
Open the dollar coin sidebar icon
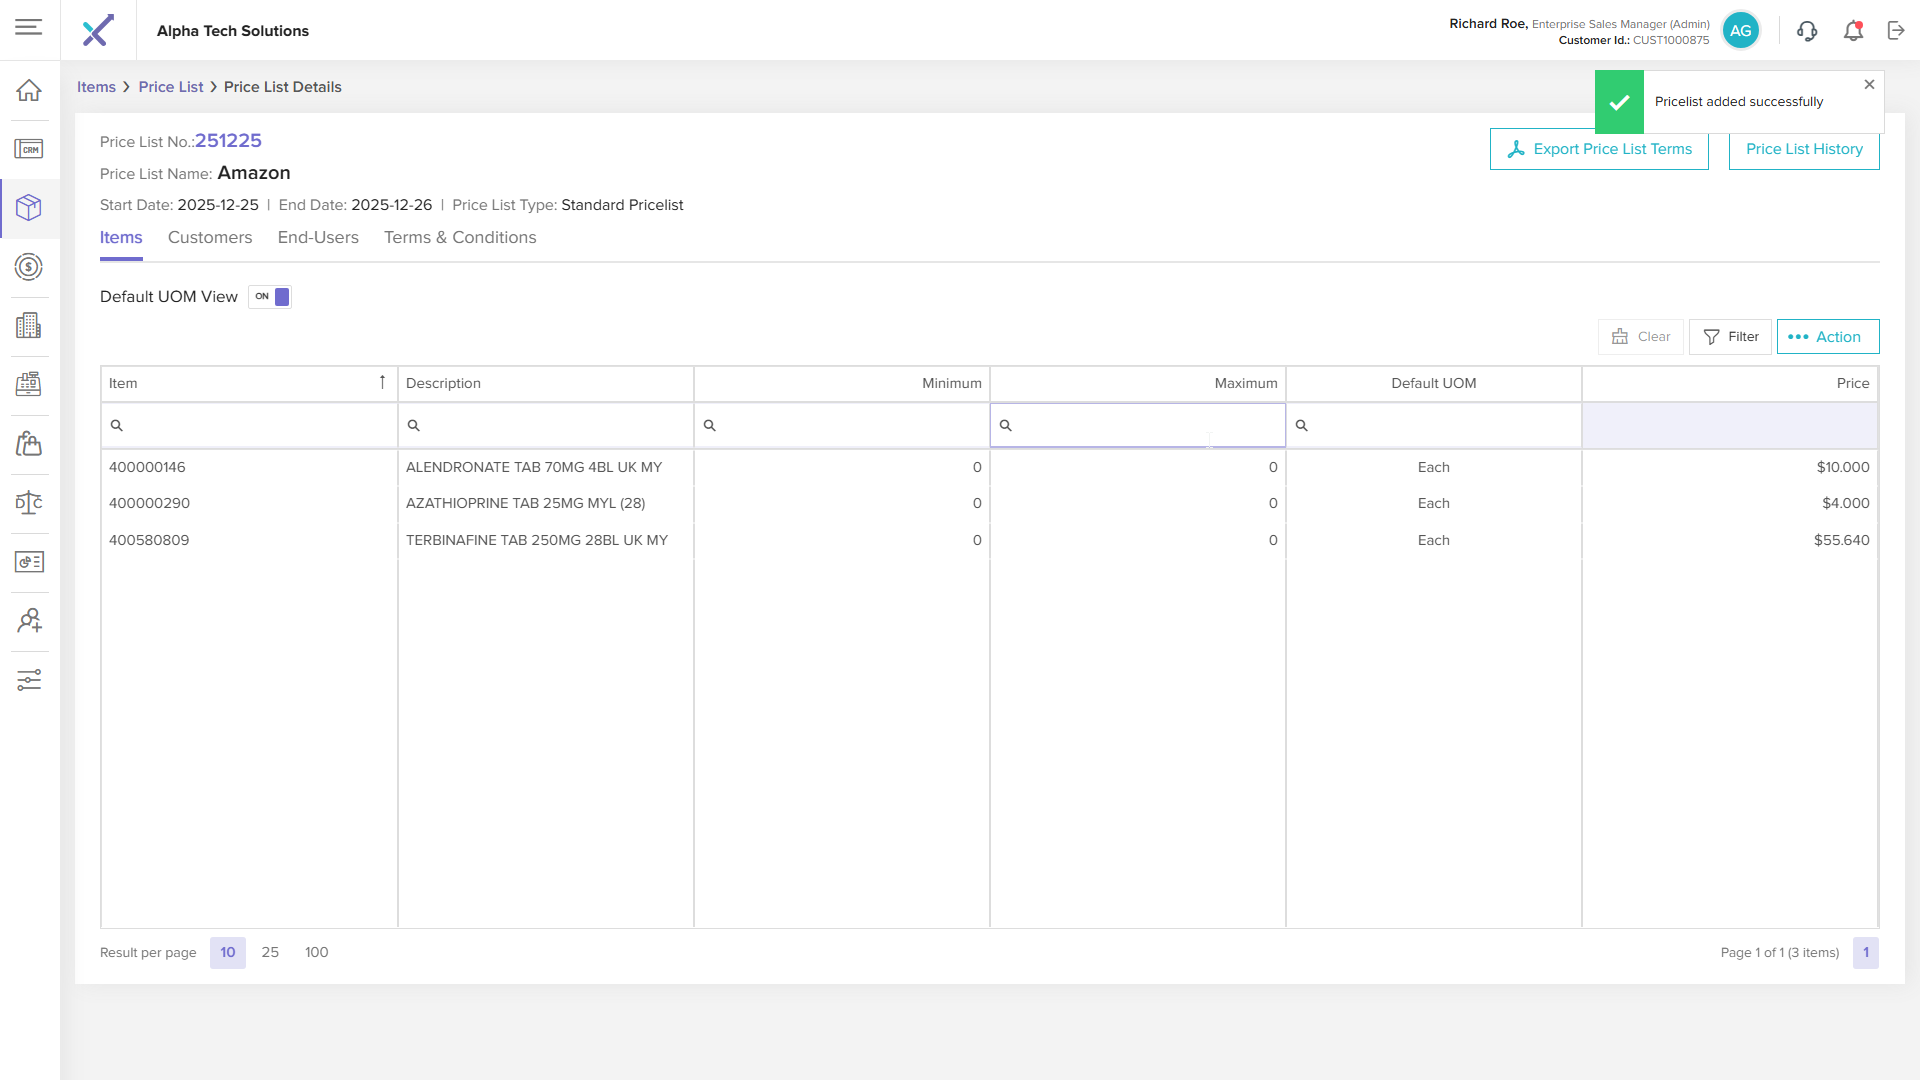[x=29, y=267]
